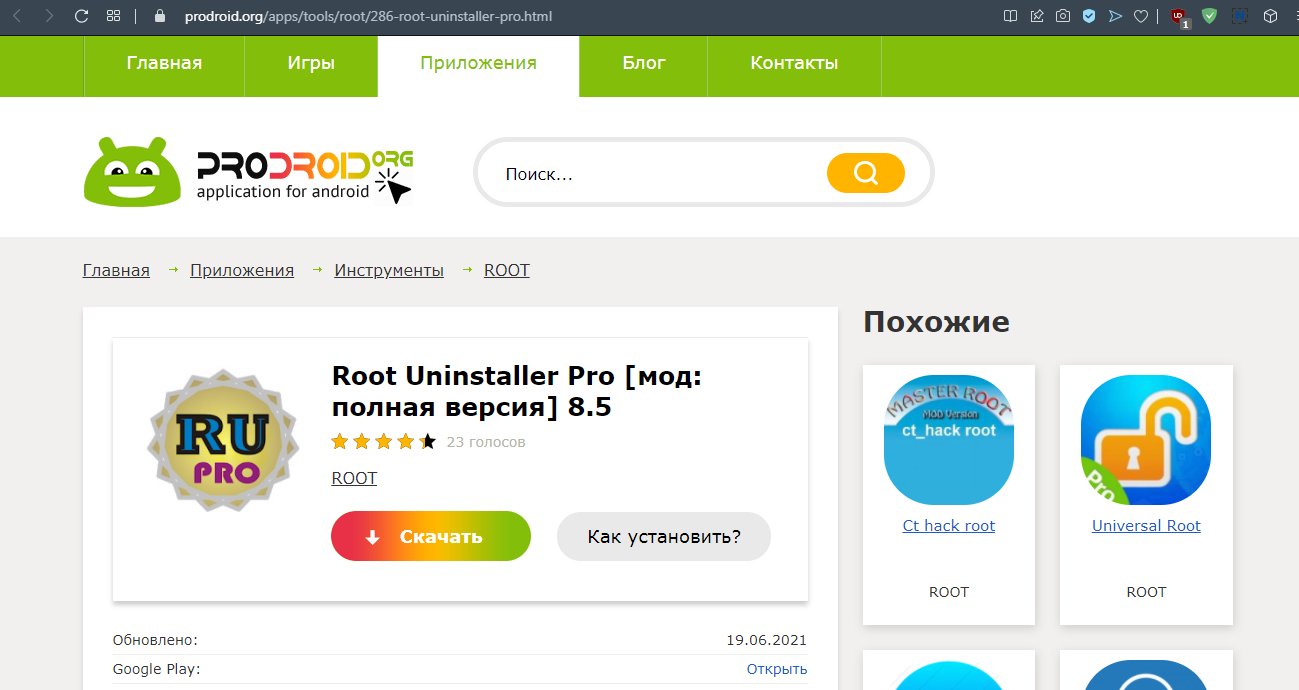Click the Google Play: label

pos(157,669)
